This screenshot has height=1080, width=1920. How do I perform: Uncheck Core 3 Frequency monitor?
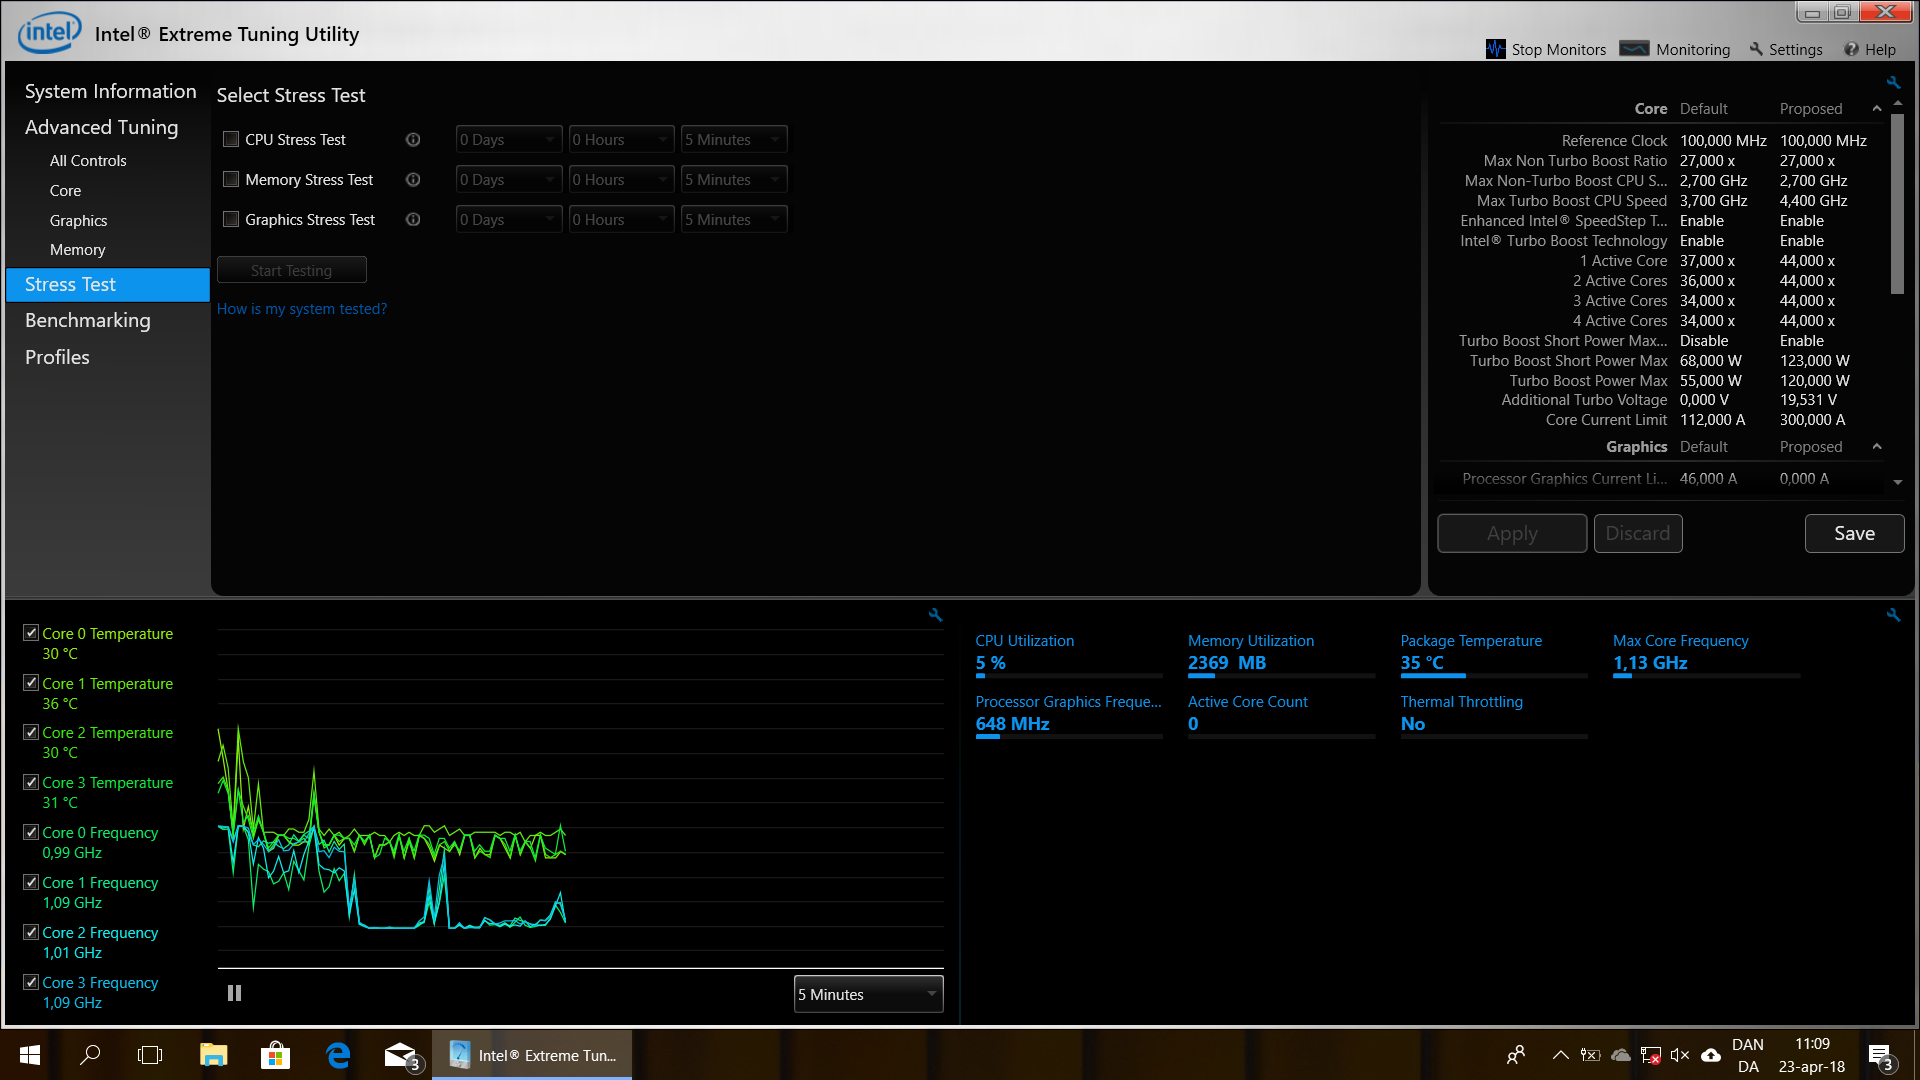31,982
